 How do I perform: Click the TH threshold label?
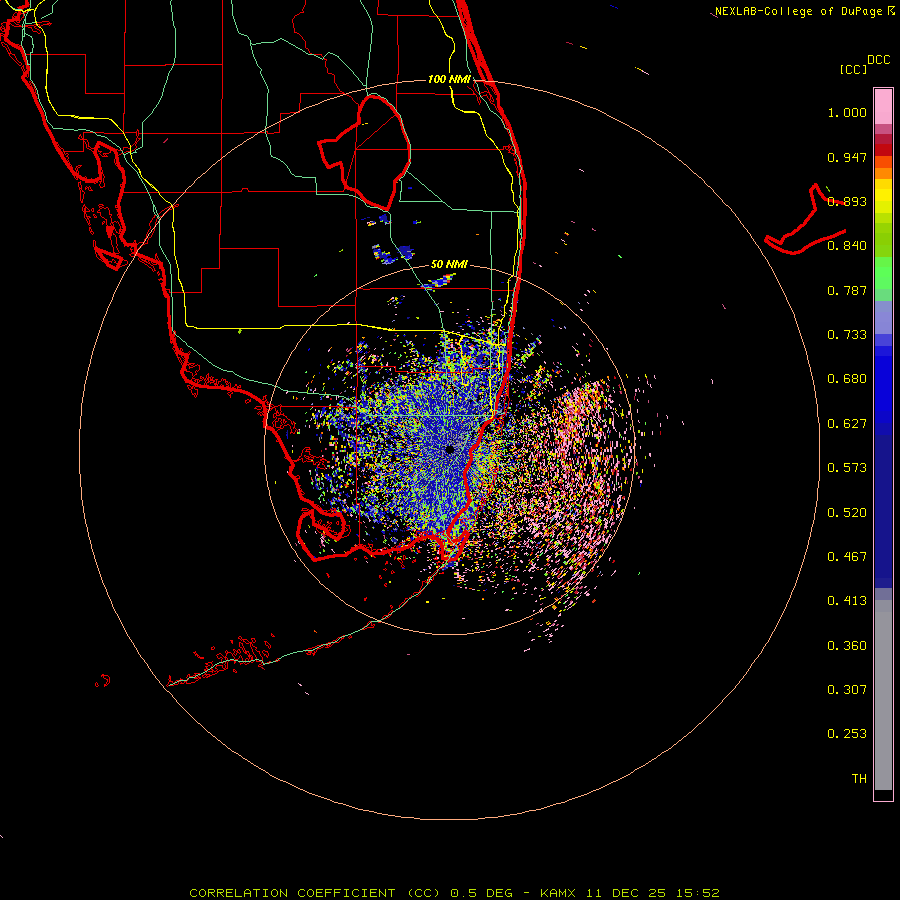click(x=859, y=779)
